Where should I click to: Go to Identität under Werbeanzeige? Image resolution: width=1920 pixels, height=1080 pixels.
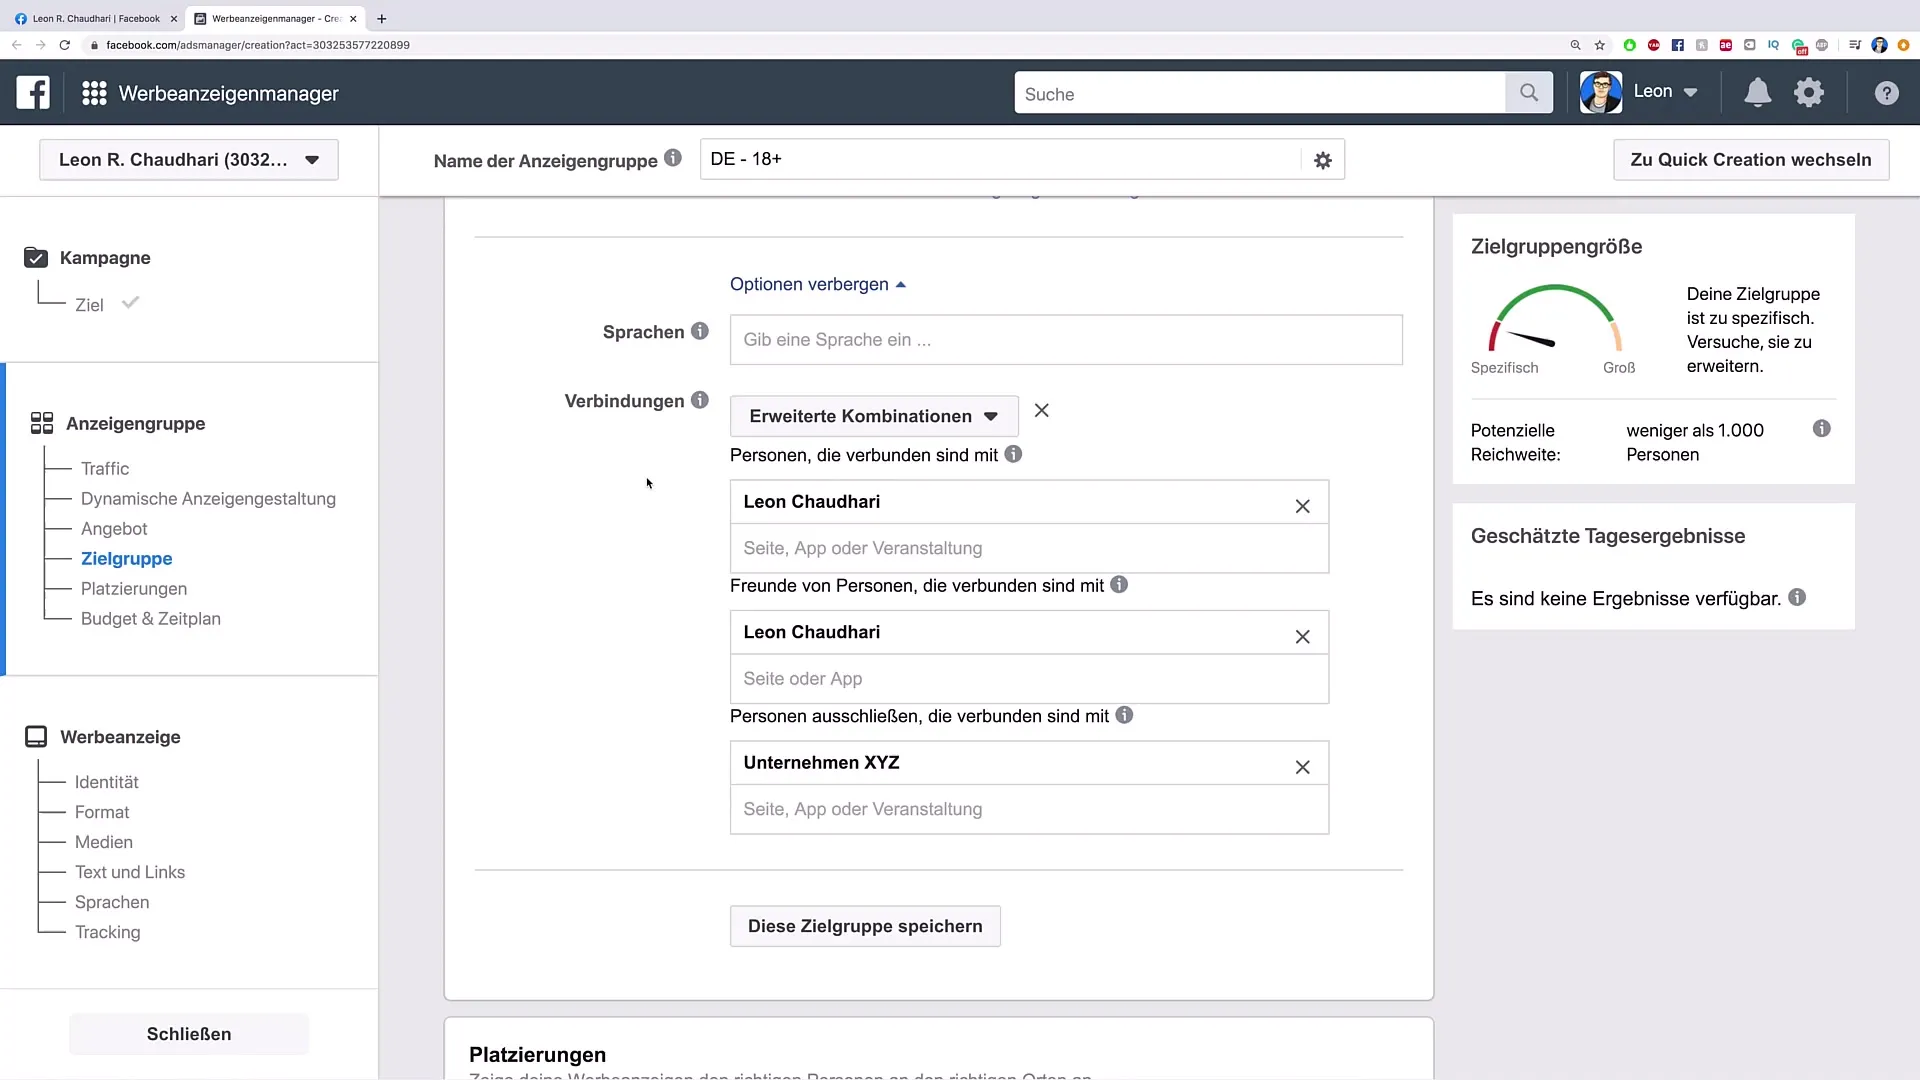pos(107,782)
